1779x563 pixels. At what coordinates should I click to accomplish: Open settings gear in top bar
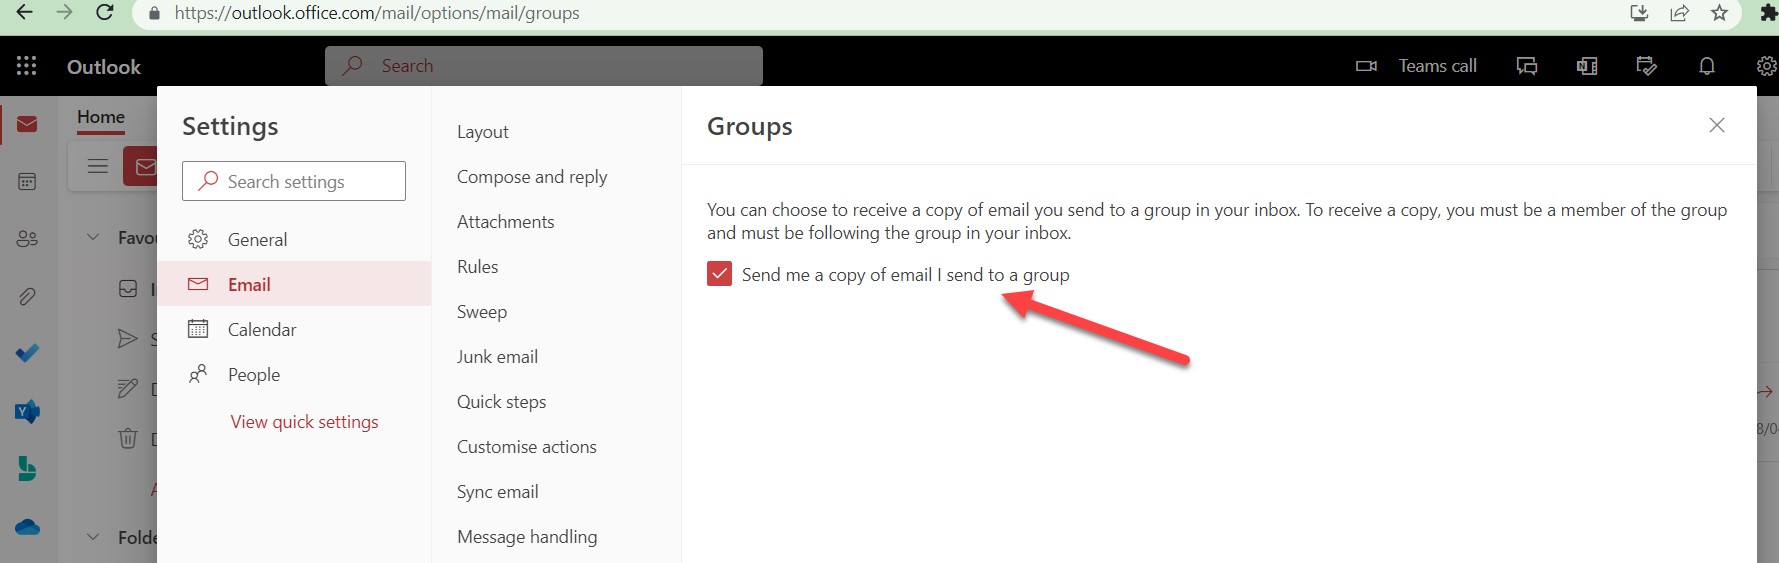tap(1766, 66)
